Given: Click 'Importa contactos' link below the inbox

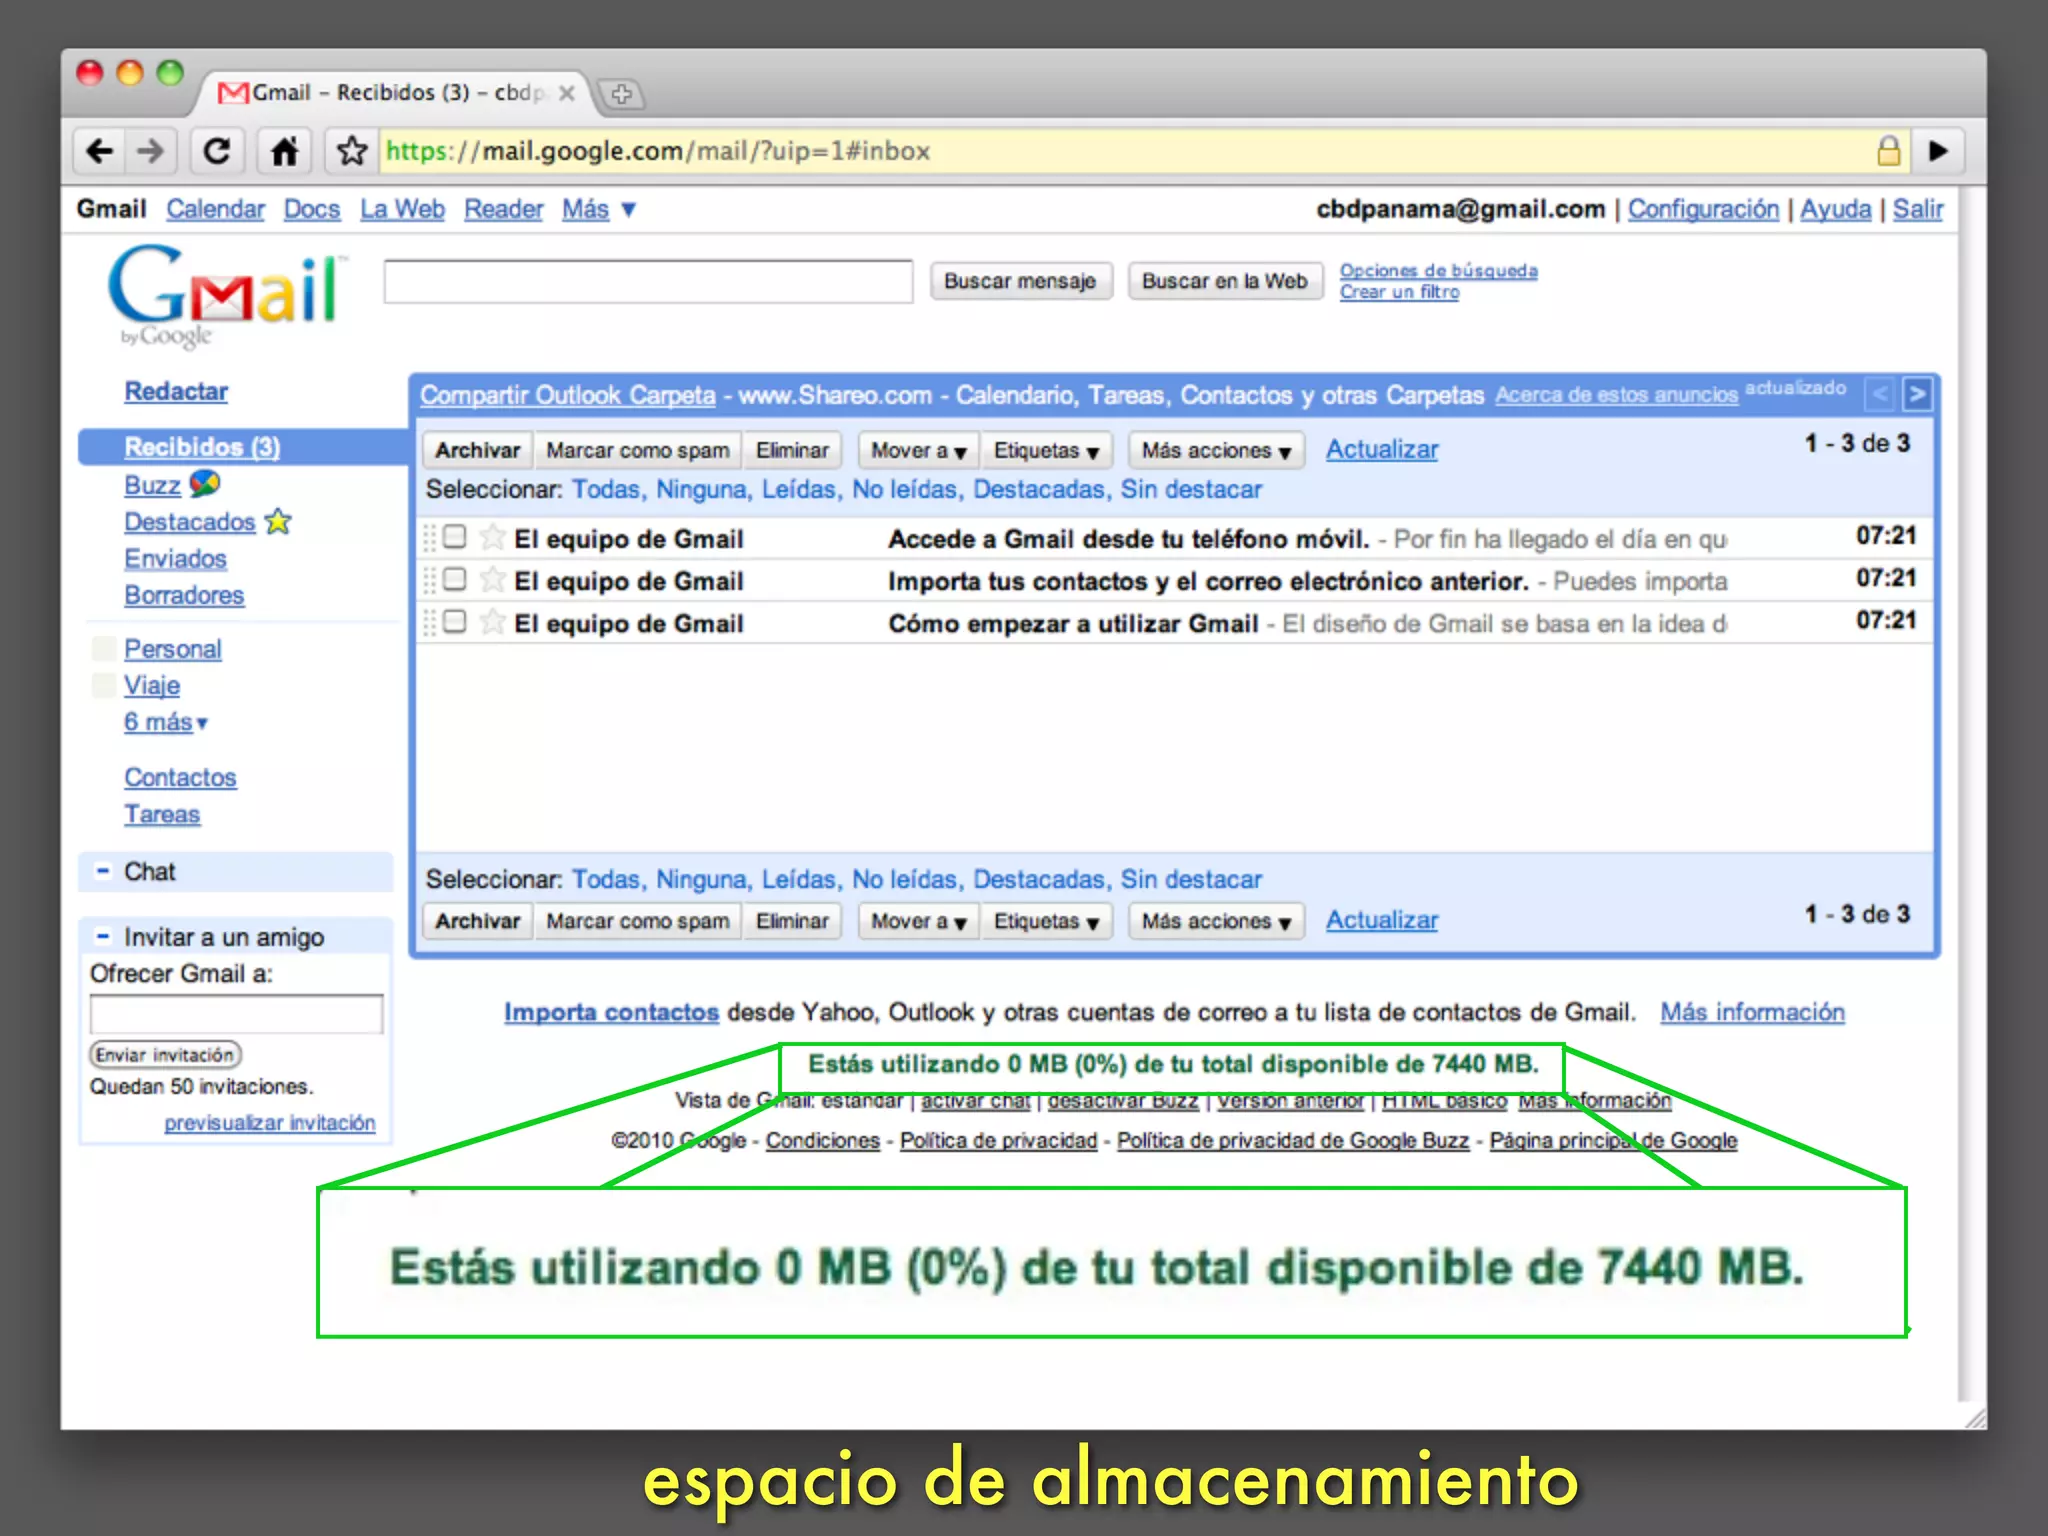Looking at the screenshot, I should click(x=611, y=1012).
